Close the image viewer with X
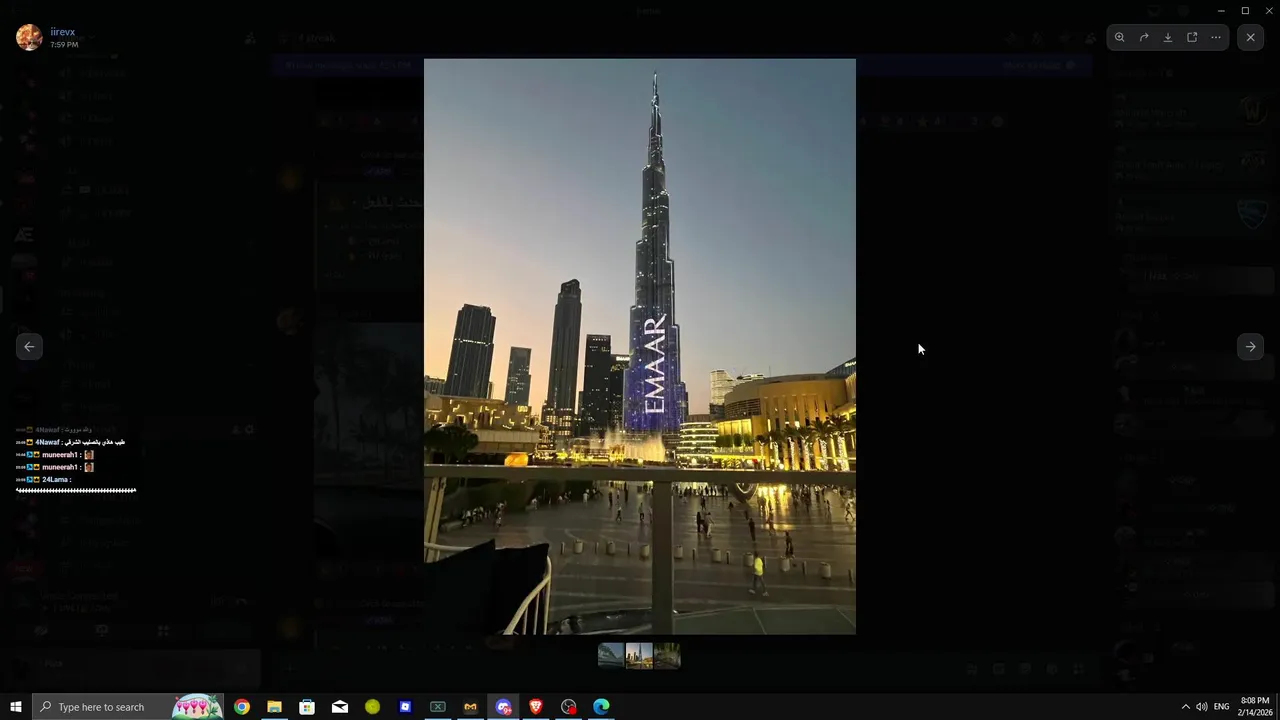The image size is (1280, 720). coord(1250,37)
